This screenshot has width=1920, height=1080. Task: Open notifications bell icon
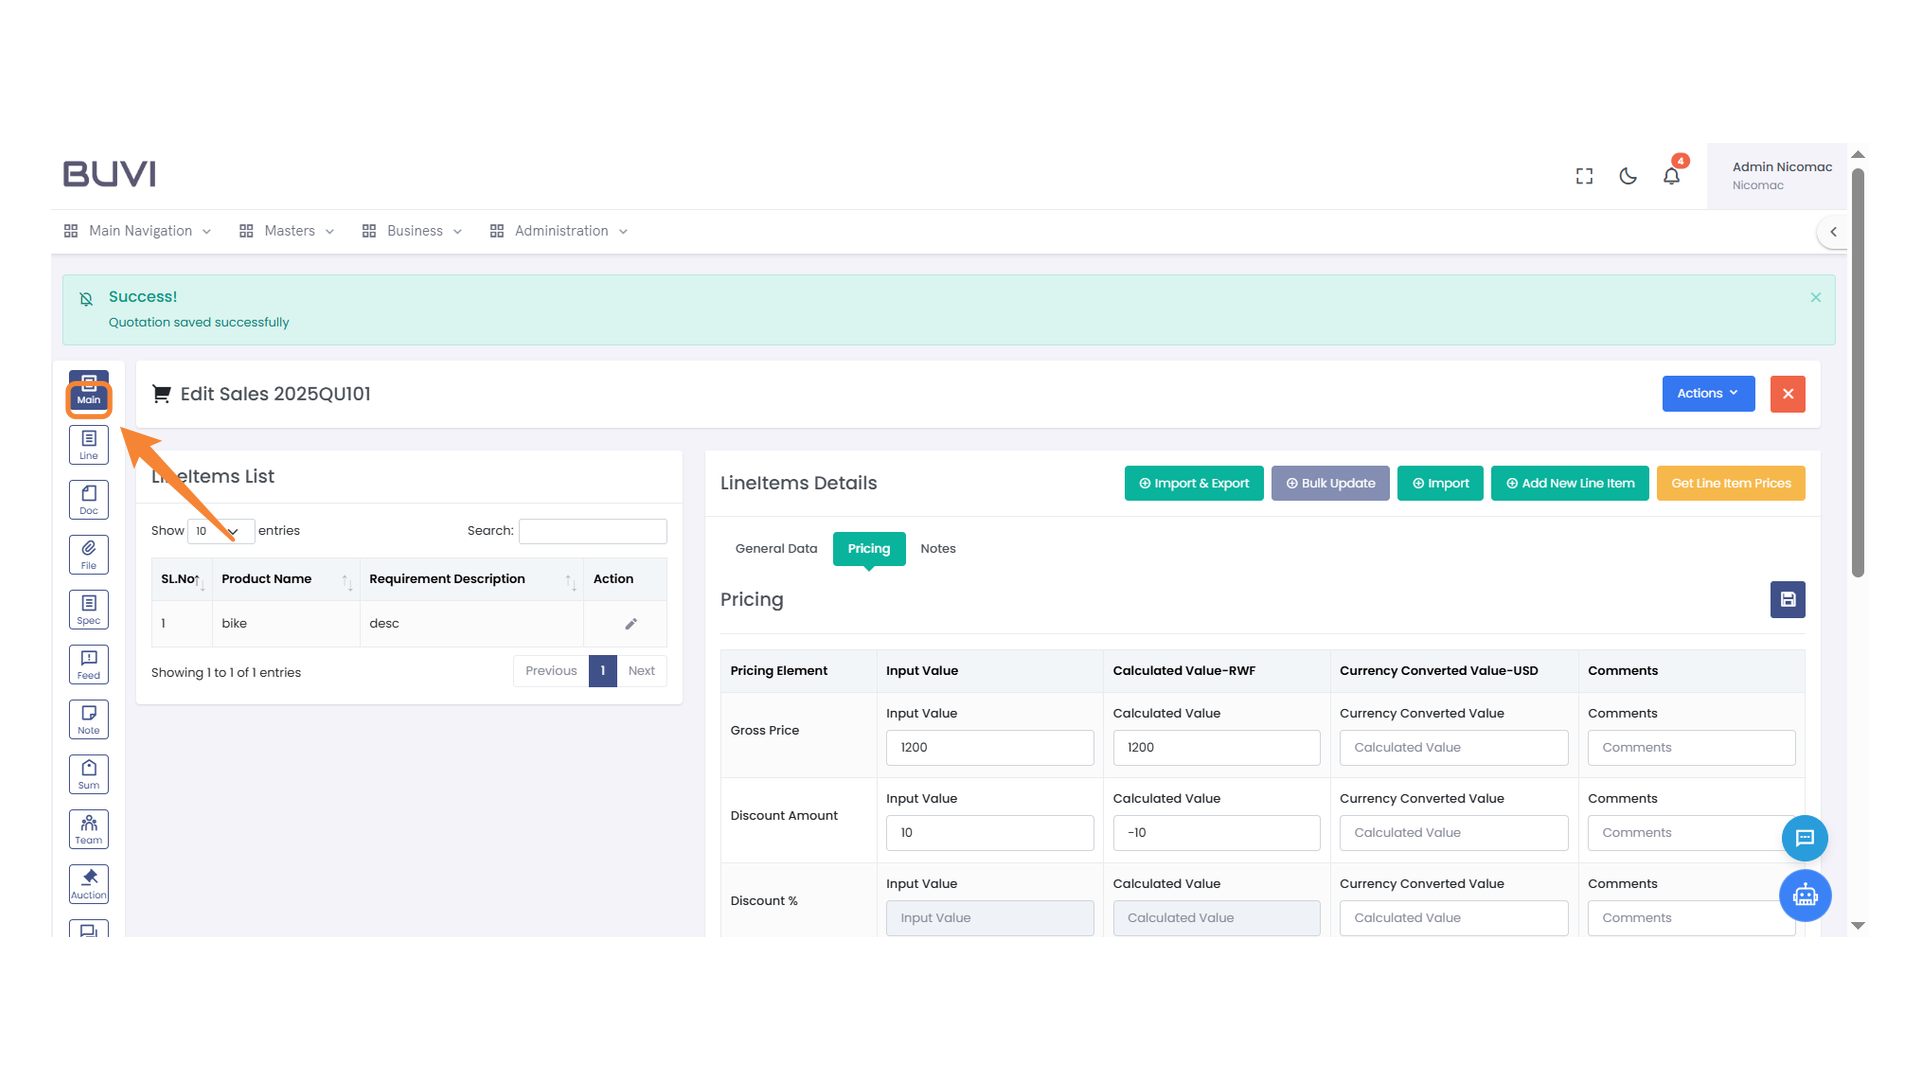point(1671,177)
